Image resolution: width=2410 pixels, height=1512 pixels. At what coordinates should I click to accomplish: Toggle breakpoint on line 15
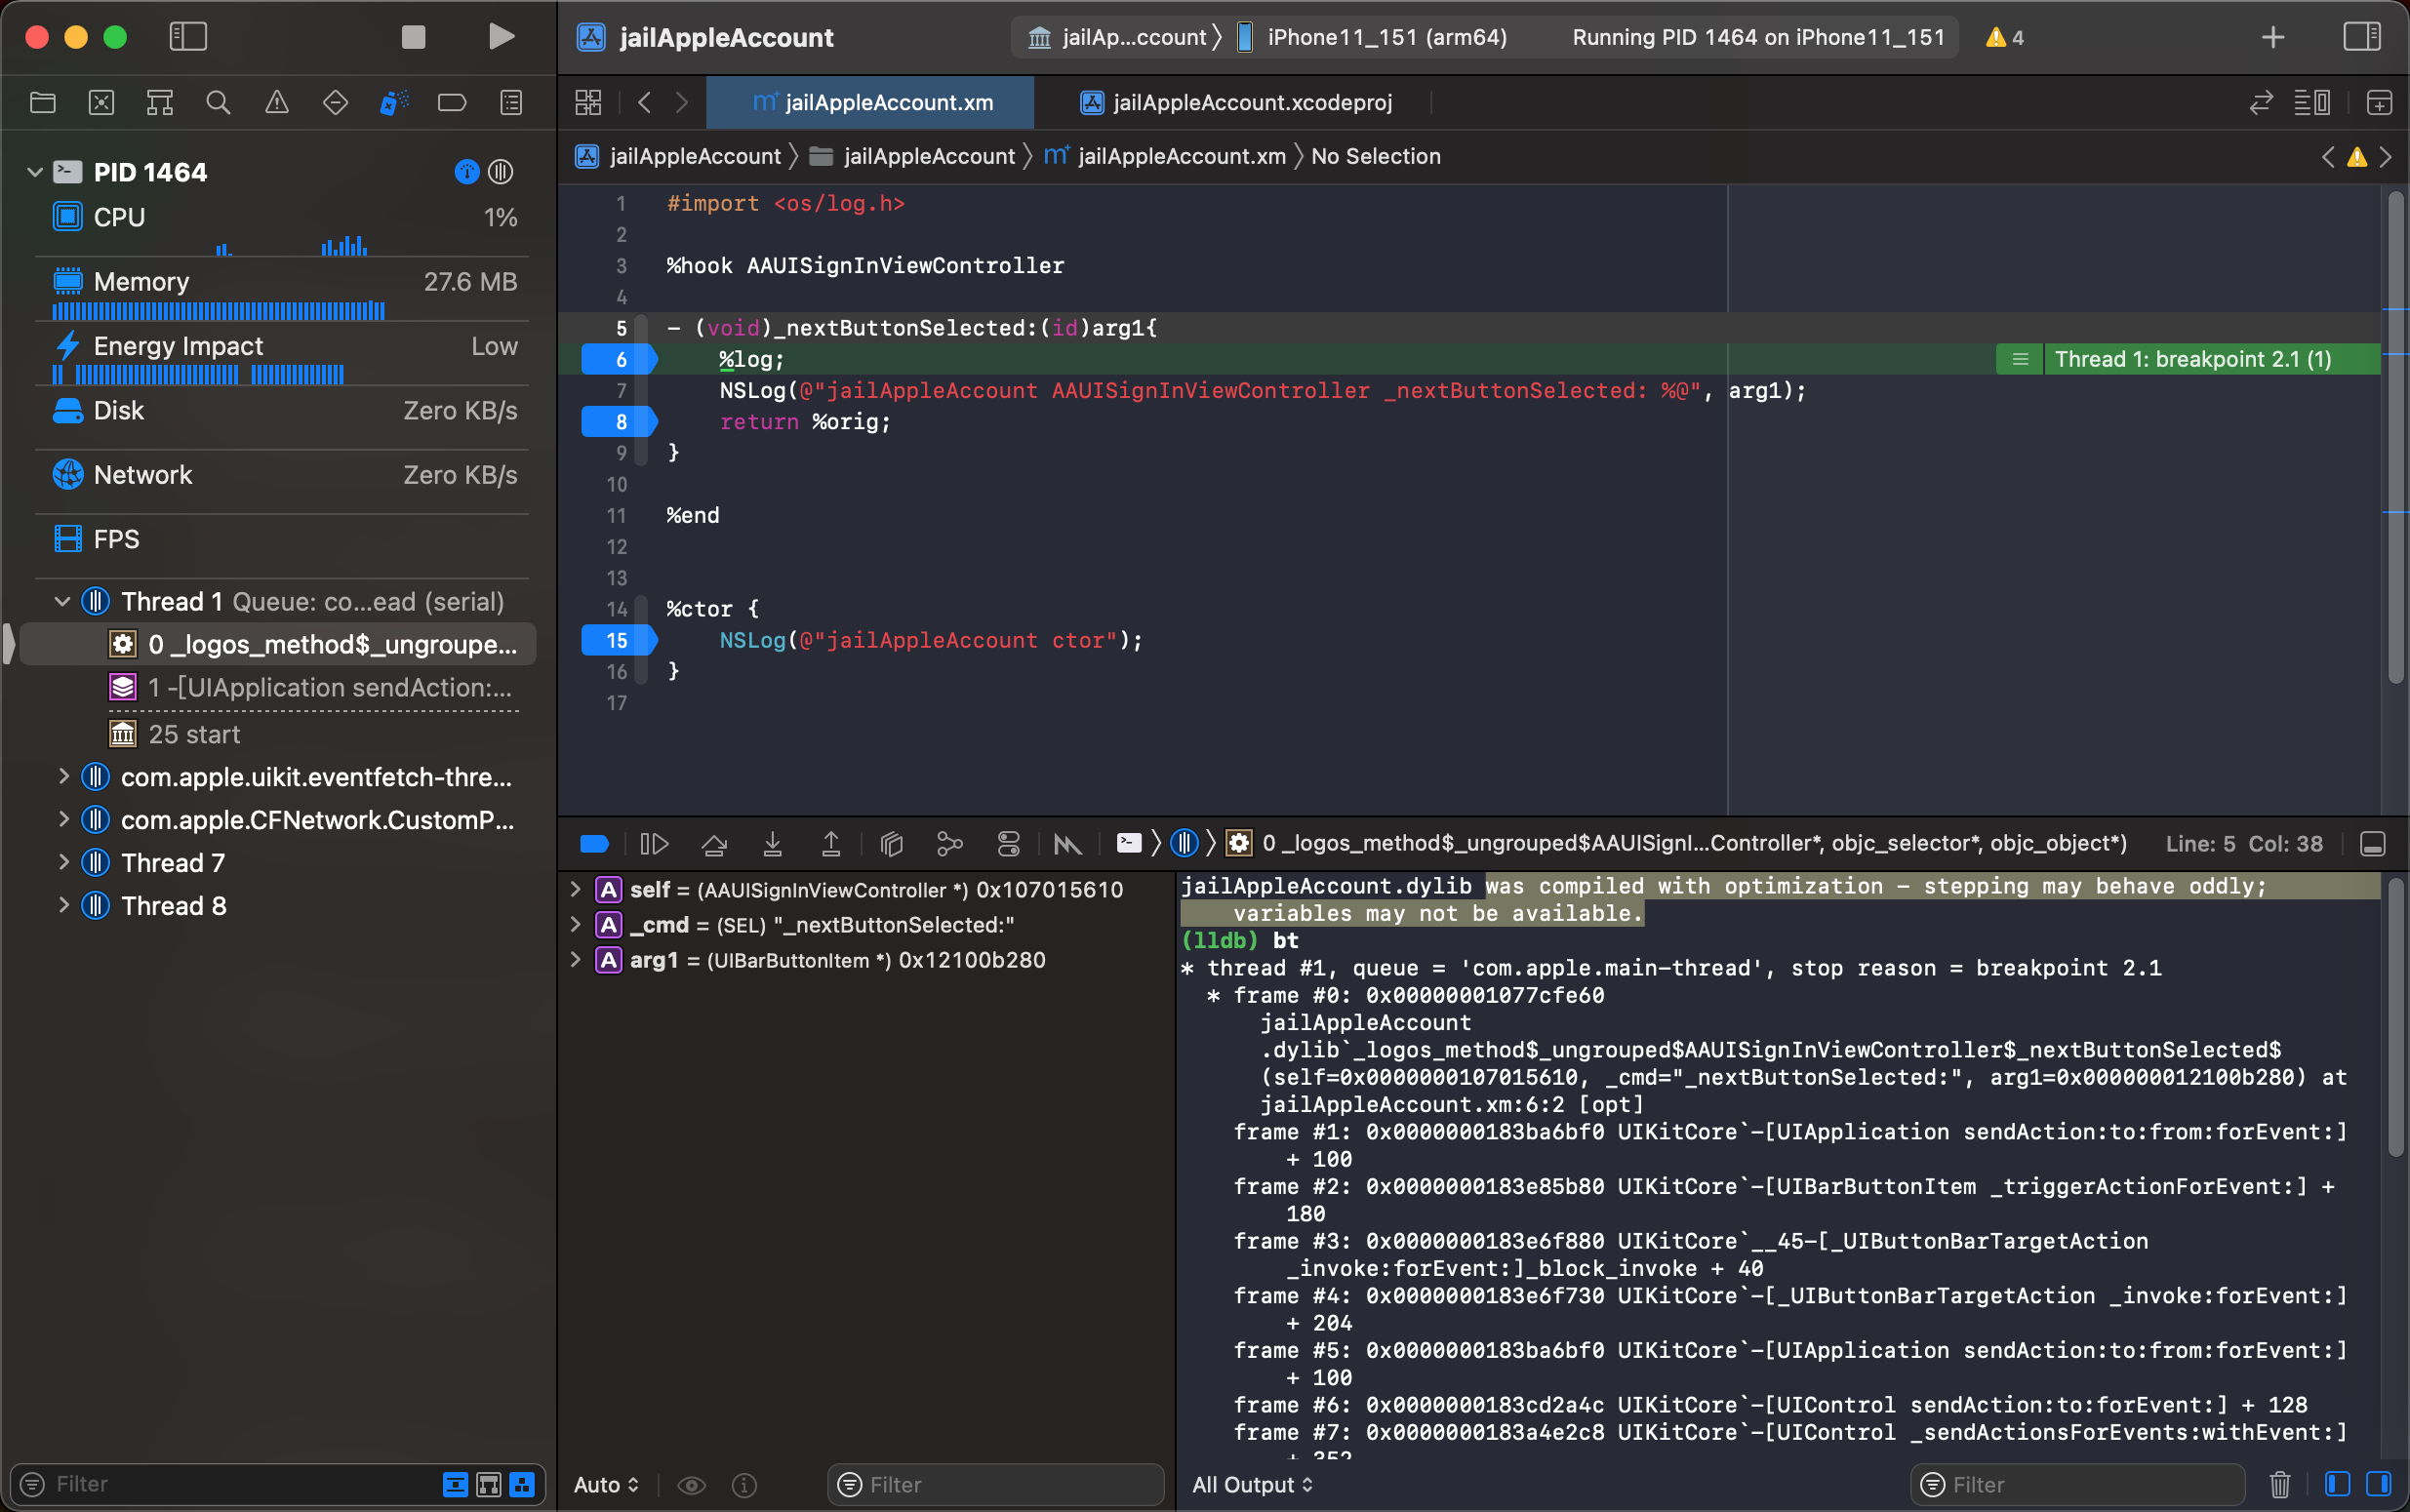click(x=619, y=640)
